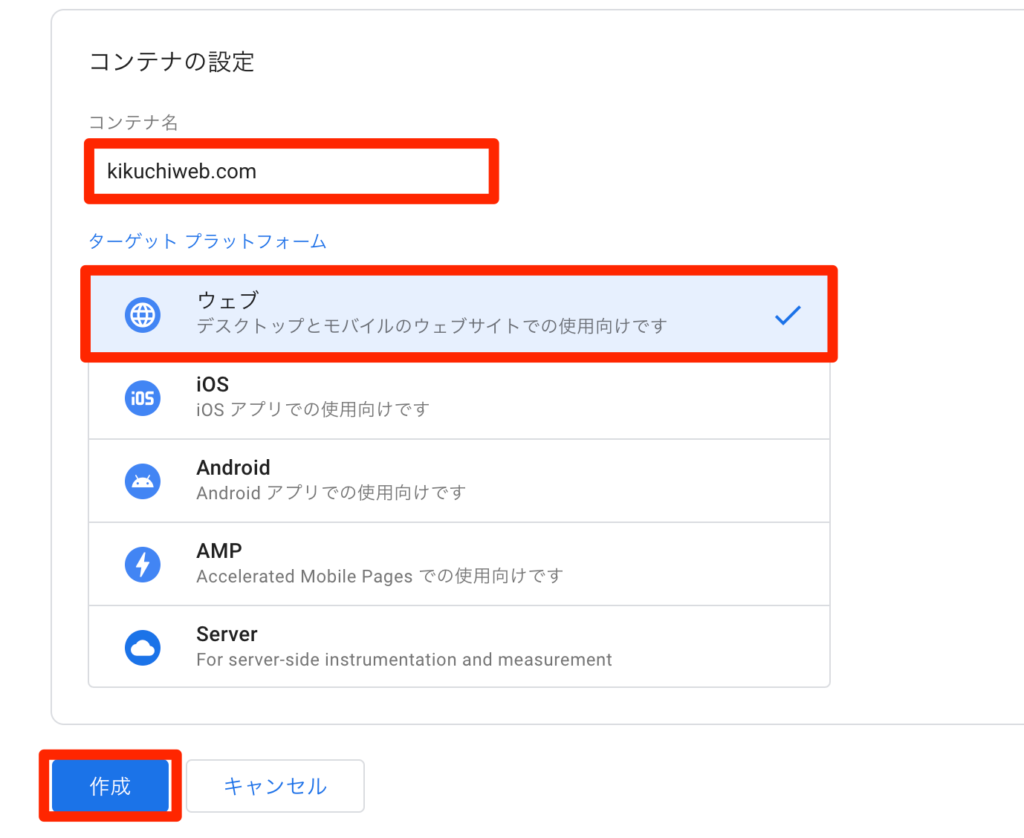
Task: Click the blue checkmark on the Web row
Action: click(788, 315)
